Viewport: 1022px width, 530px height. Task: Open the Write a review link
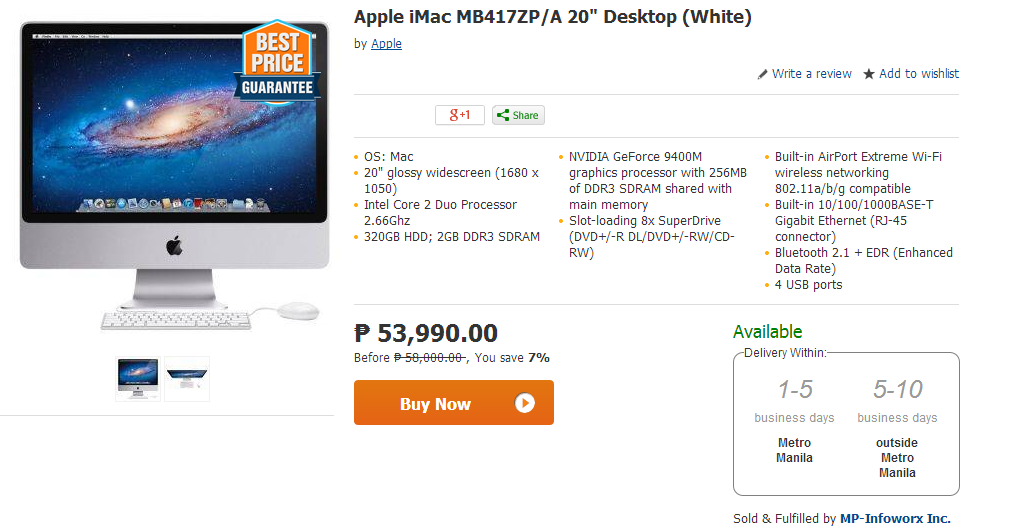pyautogui.click(x=811, y=74)
